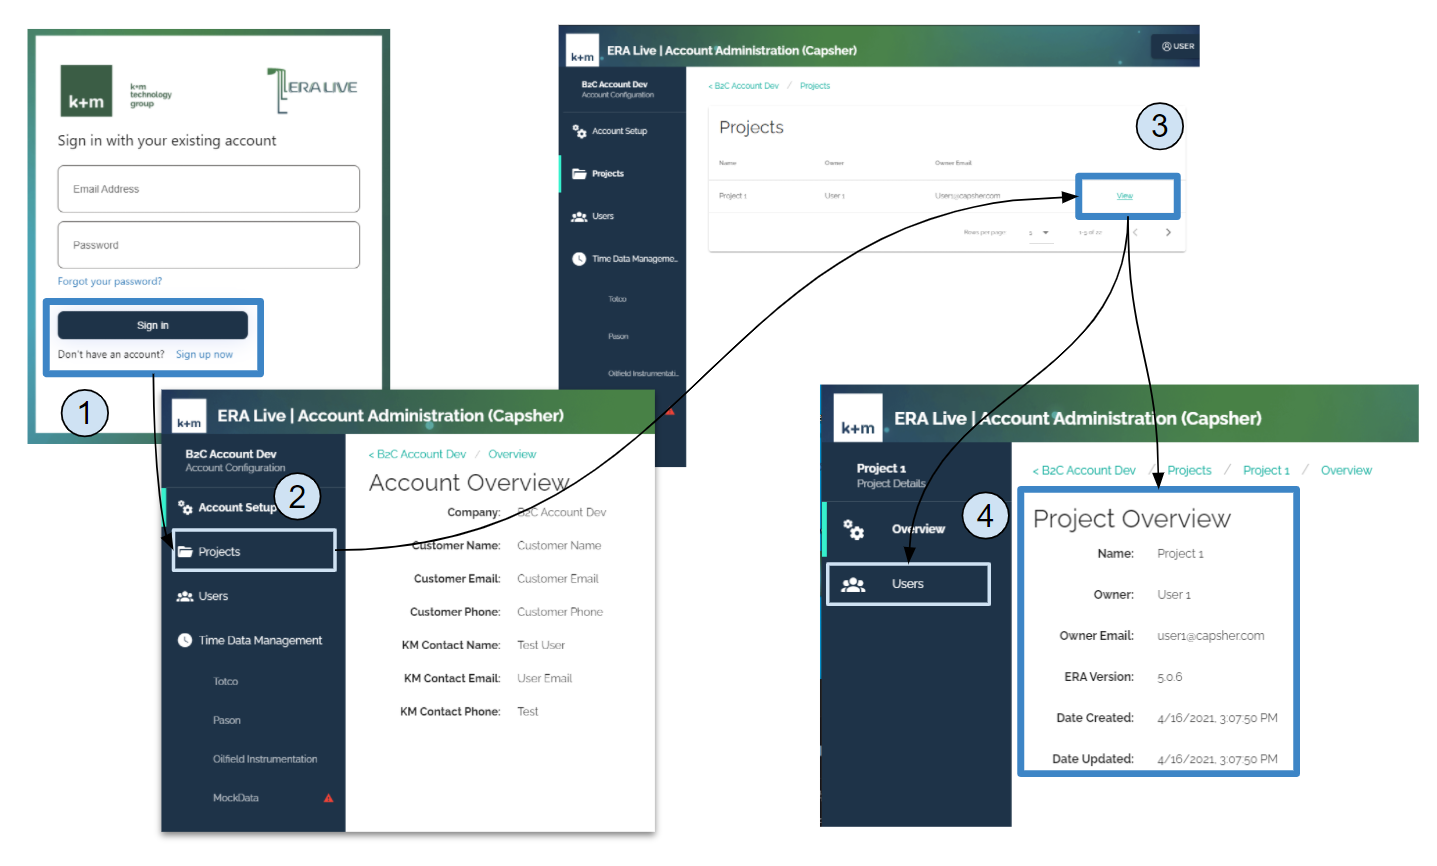
Task: Click the Customer Email value
Action: point(557,579)
